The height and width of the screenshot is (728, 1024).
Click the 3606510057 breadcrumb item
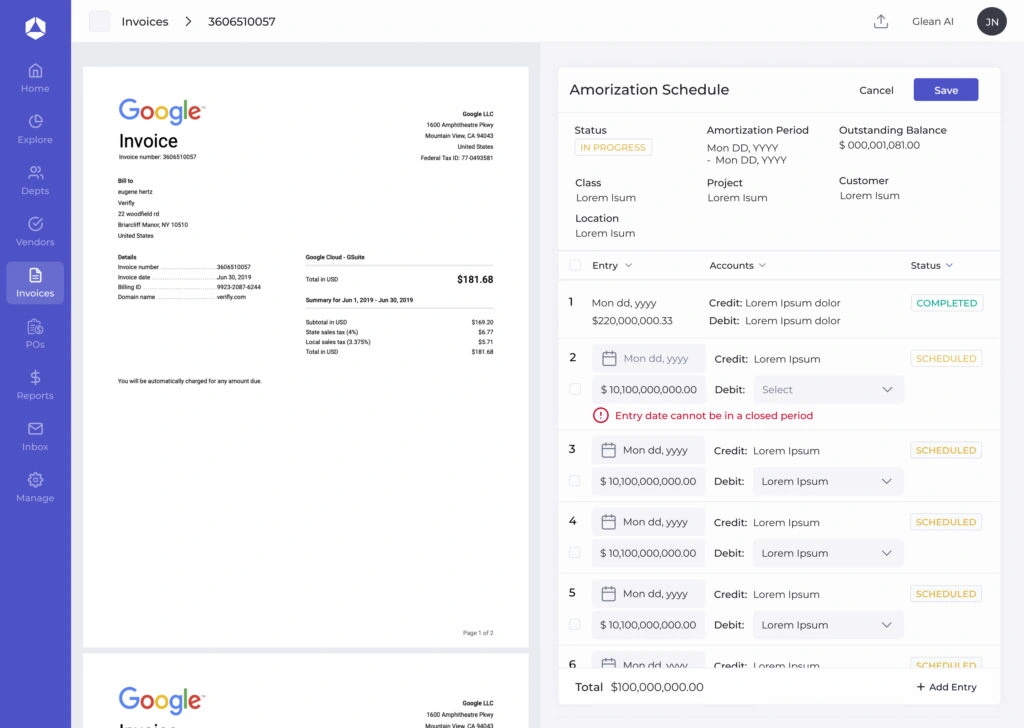coord(242,22)
